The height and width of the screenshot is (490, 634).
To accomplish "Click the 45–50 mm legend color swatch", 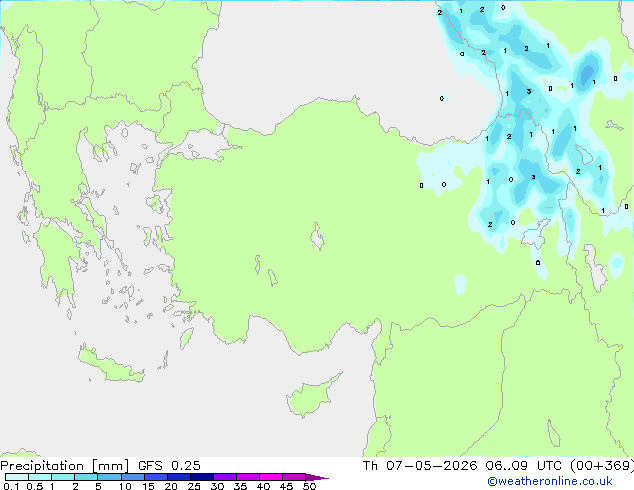I will pos(294,477).
